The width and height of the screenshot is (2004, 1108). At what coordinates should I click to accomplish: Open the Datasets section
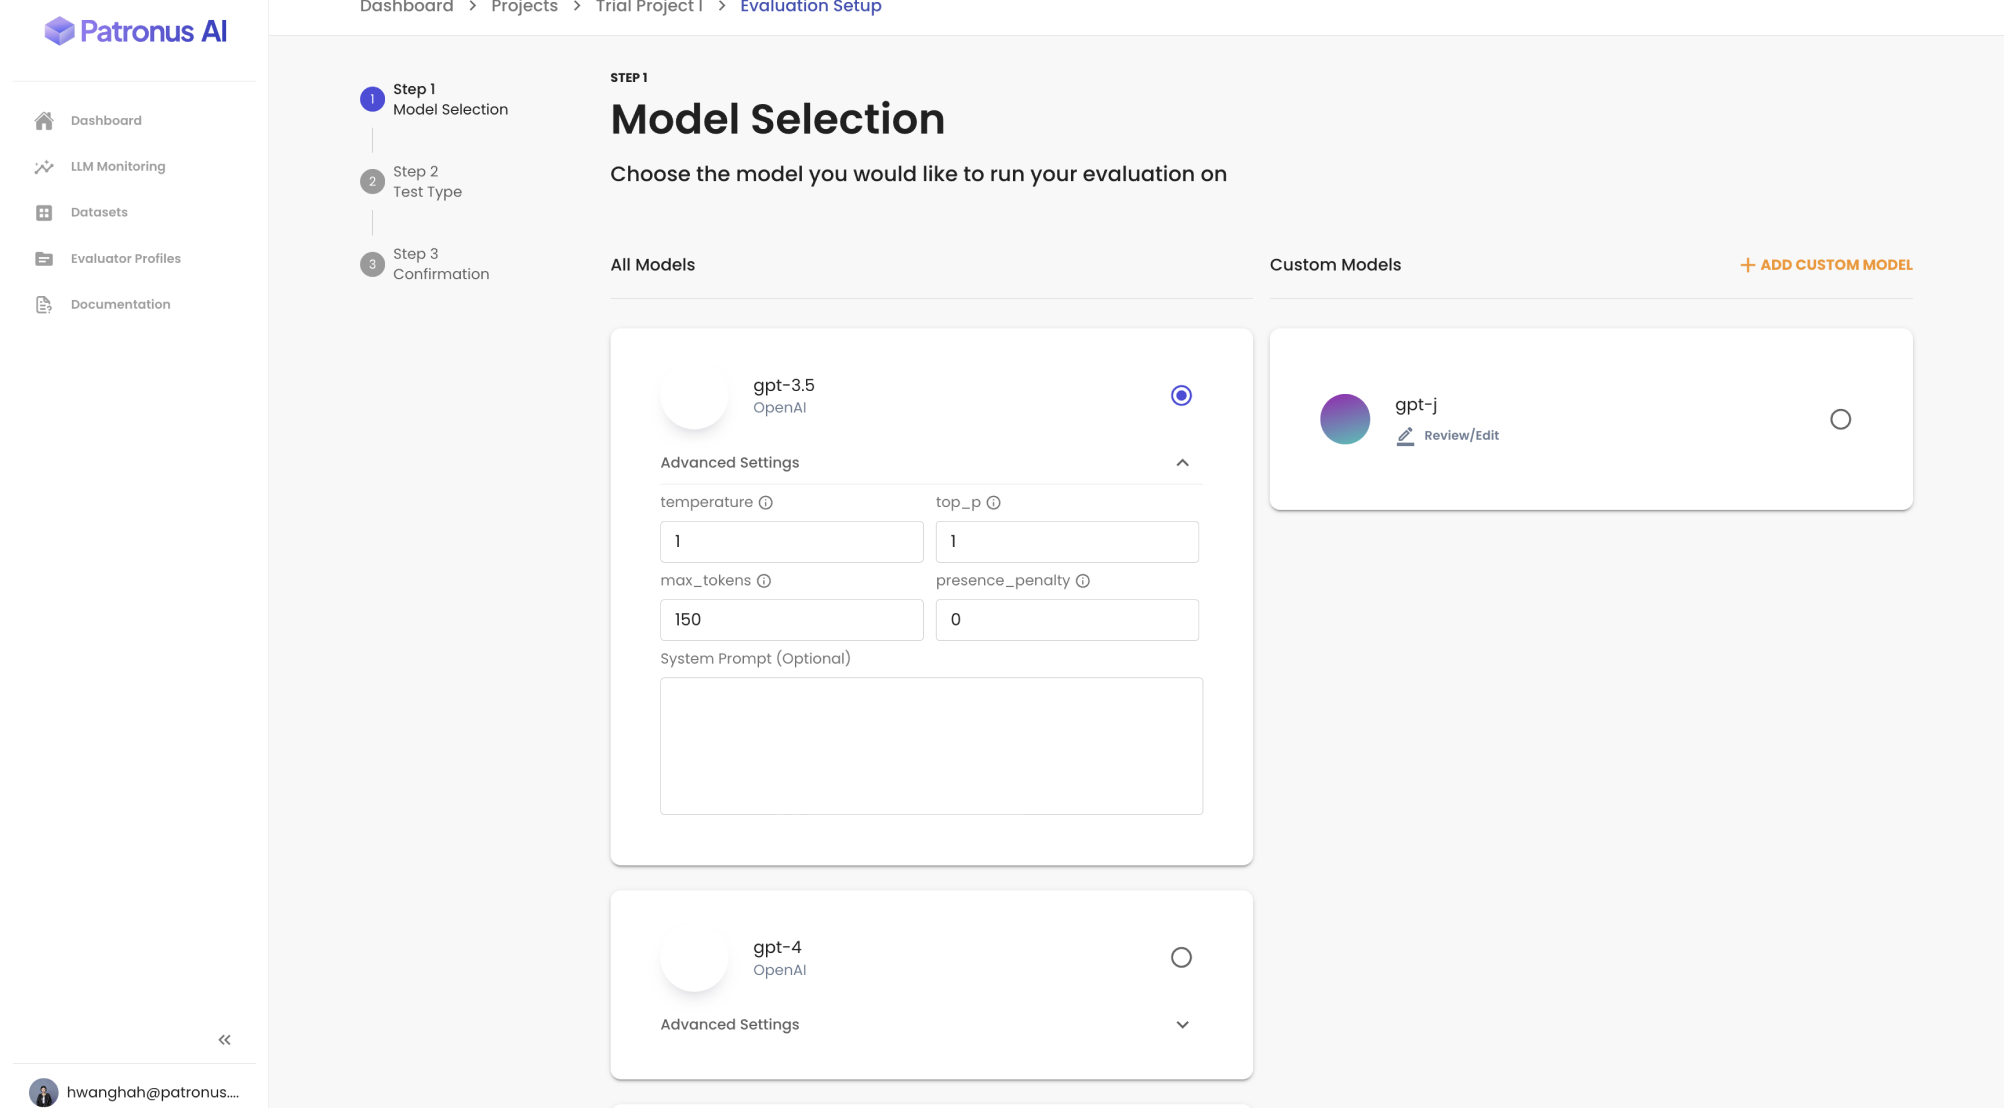99,212
